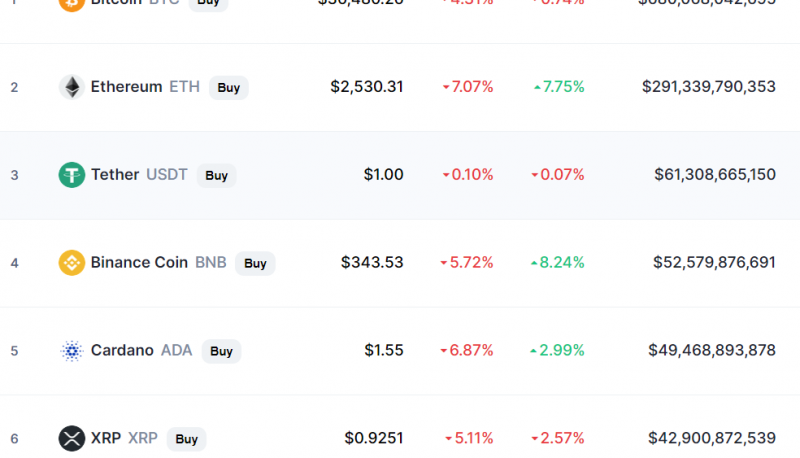The width and height of the screenshot is (800, 458).
Task: Click the black XRP logo icon
Action: pos(71,438)
